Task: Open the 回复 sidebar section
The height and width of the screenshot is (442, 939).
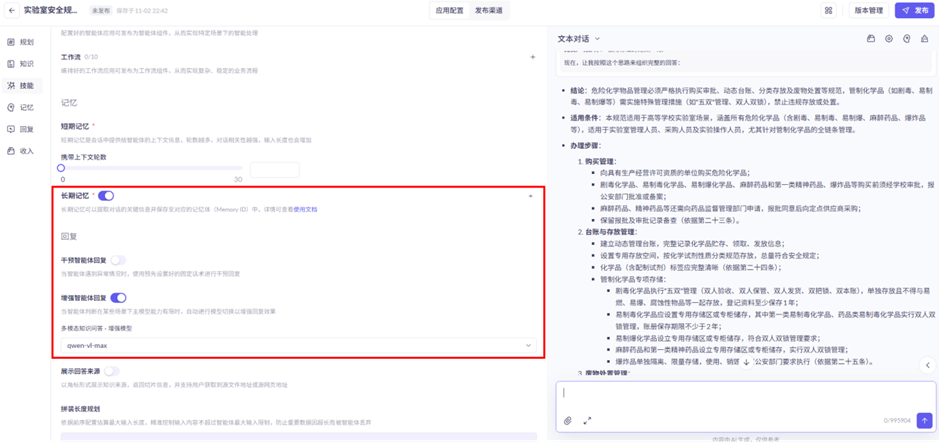Action: 22,129
